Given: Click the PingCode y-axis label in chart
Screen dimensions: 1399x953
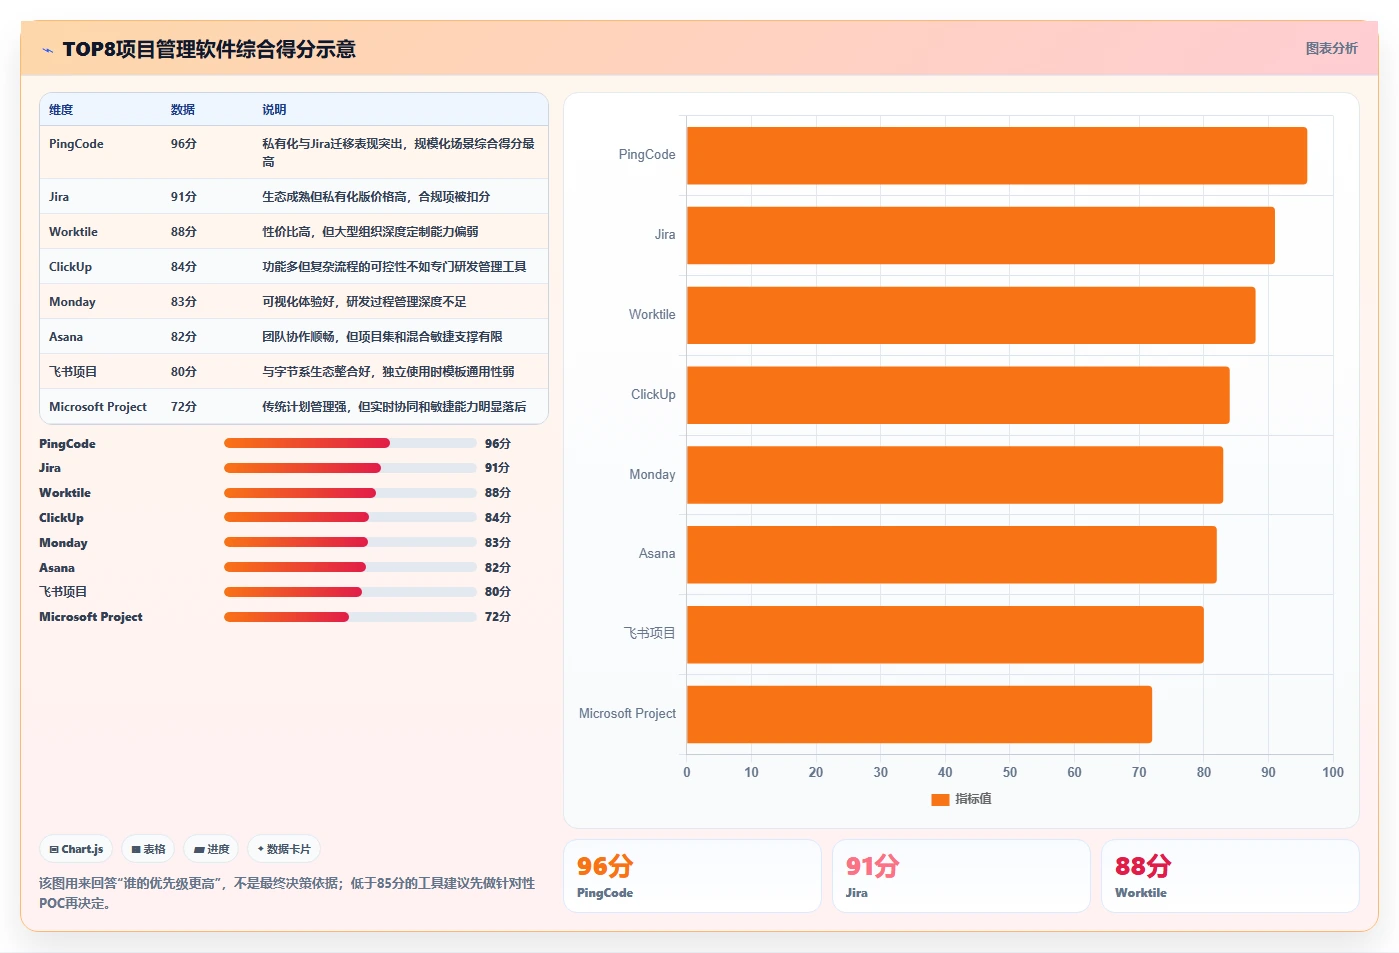Looking at the screenshot, I should (x=647, y=155).
